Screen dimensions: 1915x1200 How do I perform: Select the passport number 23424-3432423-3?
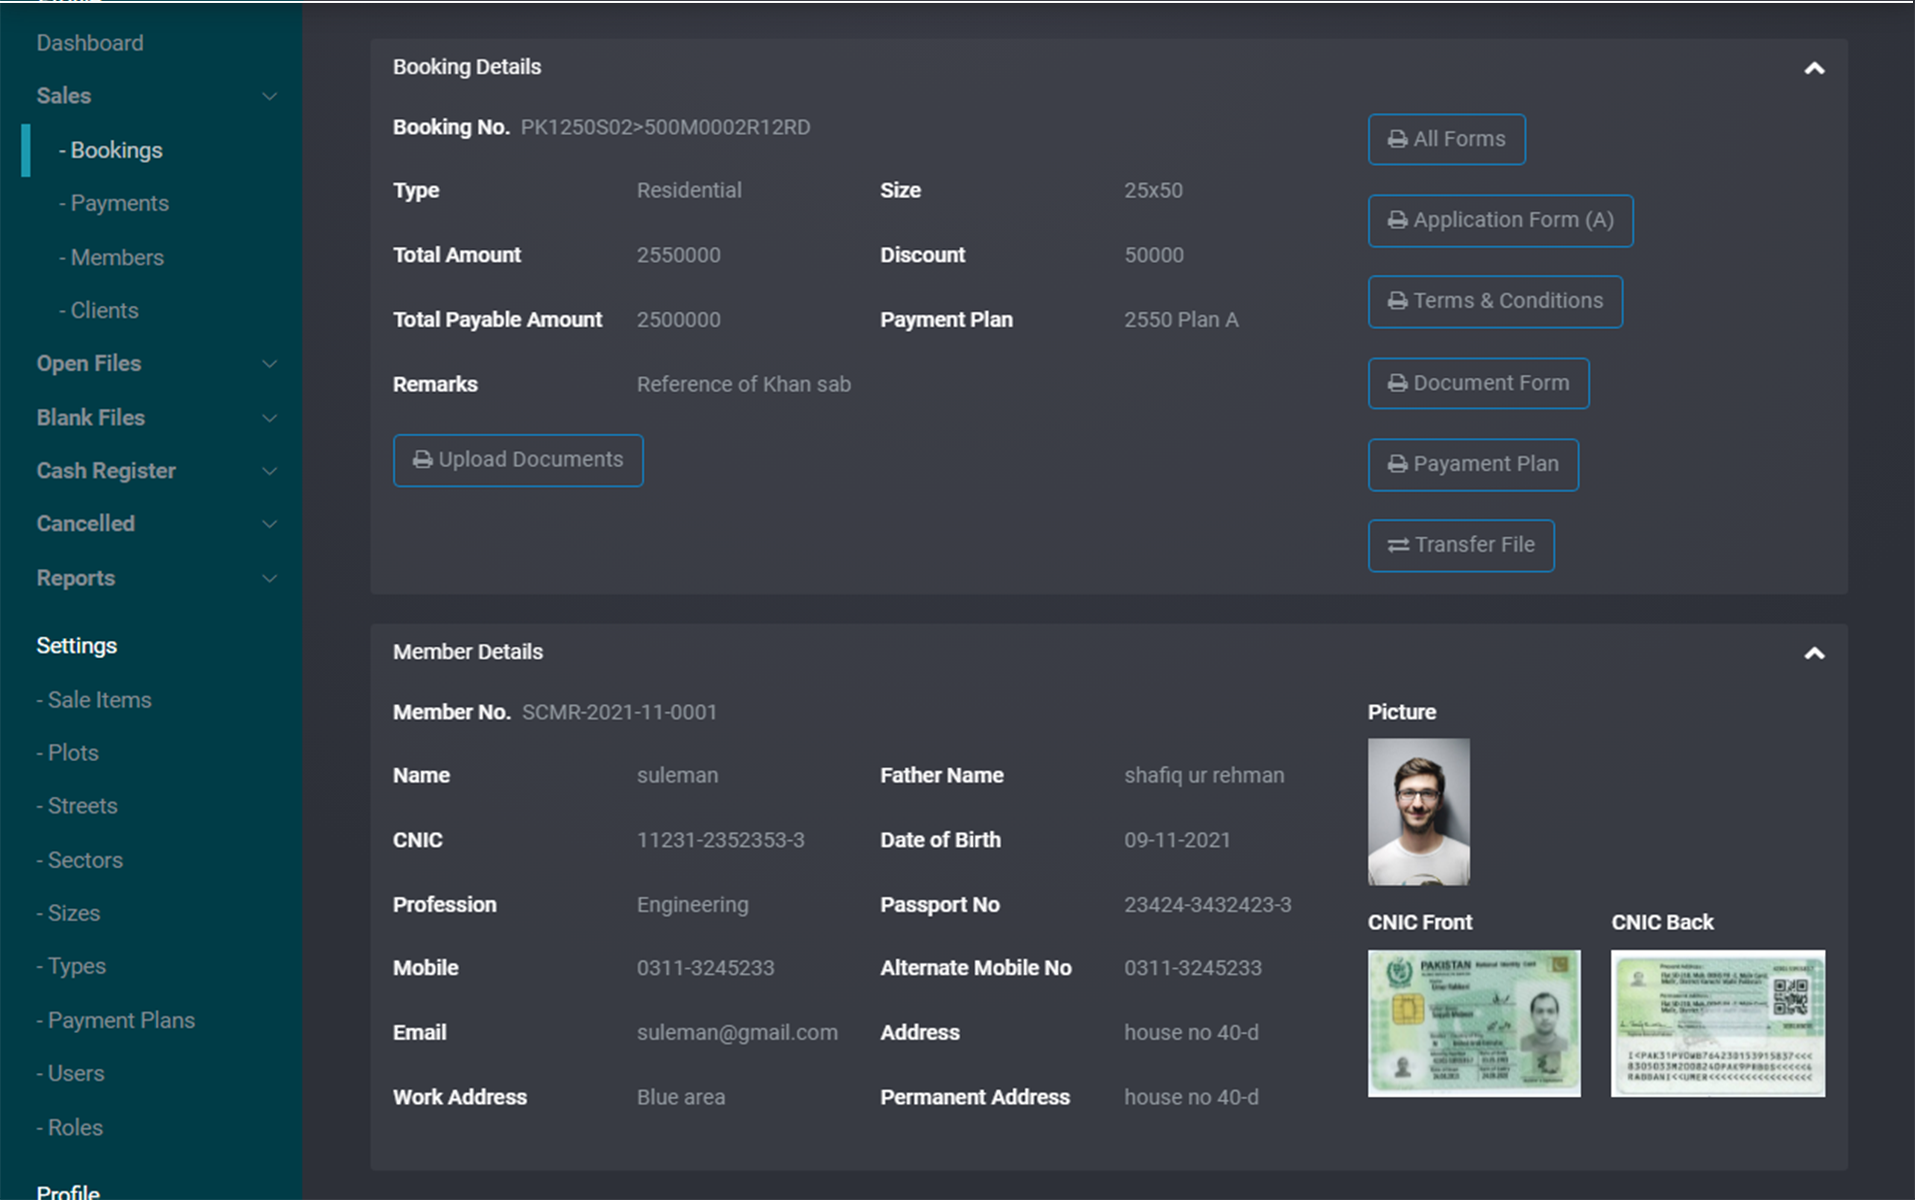[x=1207, y=905]
